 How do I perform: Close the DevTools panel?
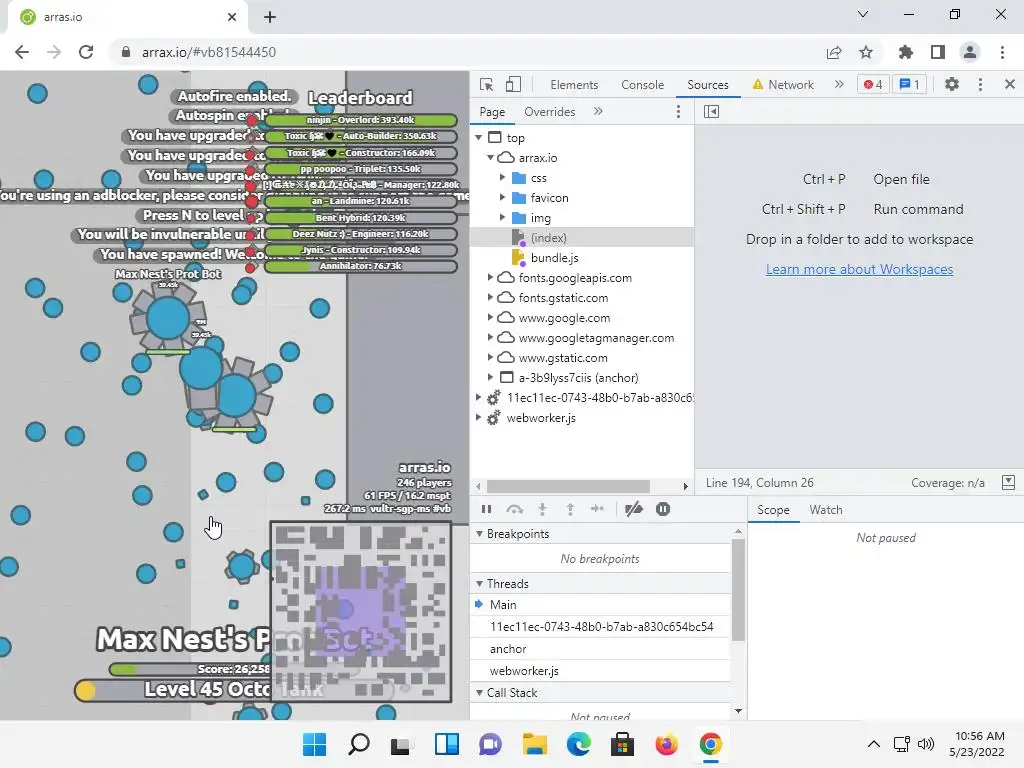[1010, 84]
